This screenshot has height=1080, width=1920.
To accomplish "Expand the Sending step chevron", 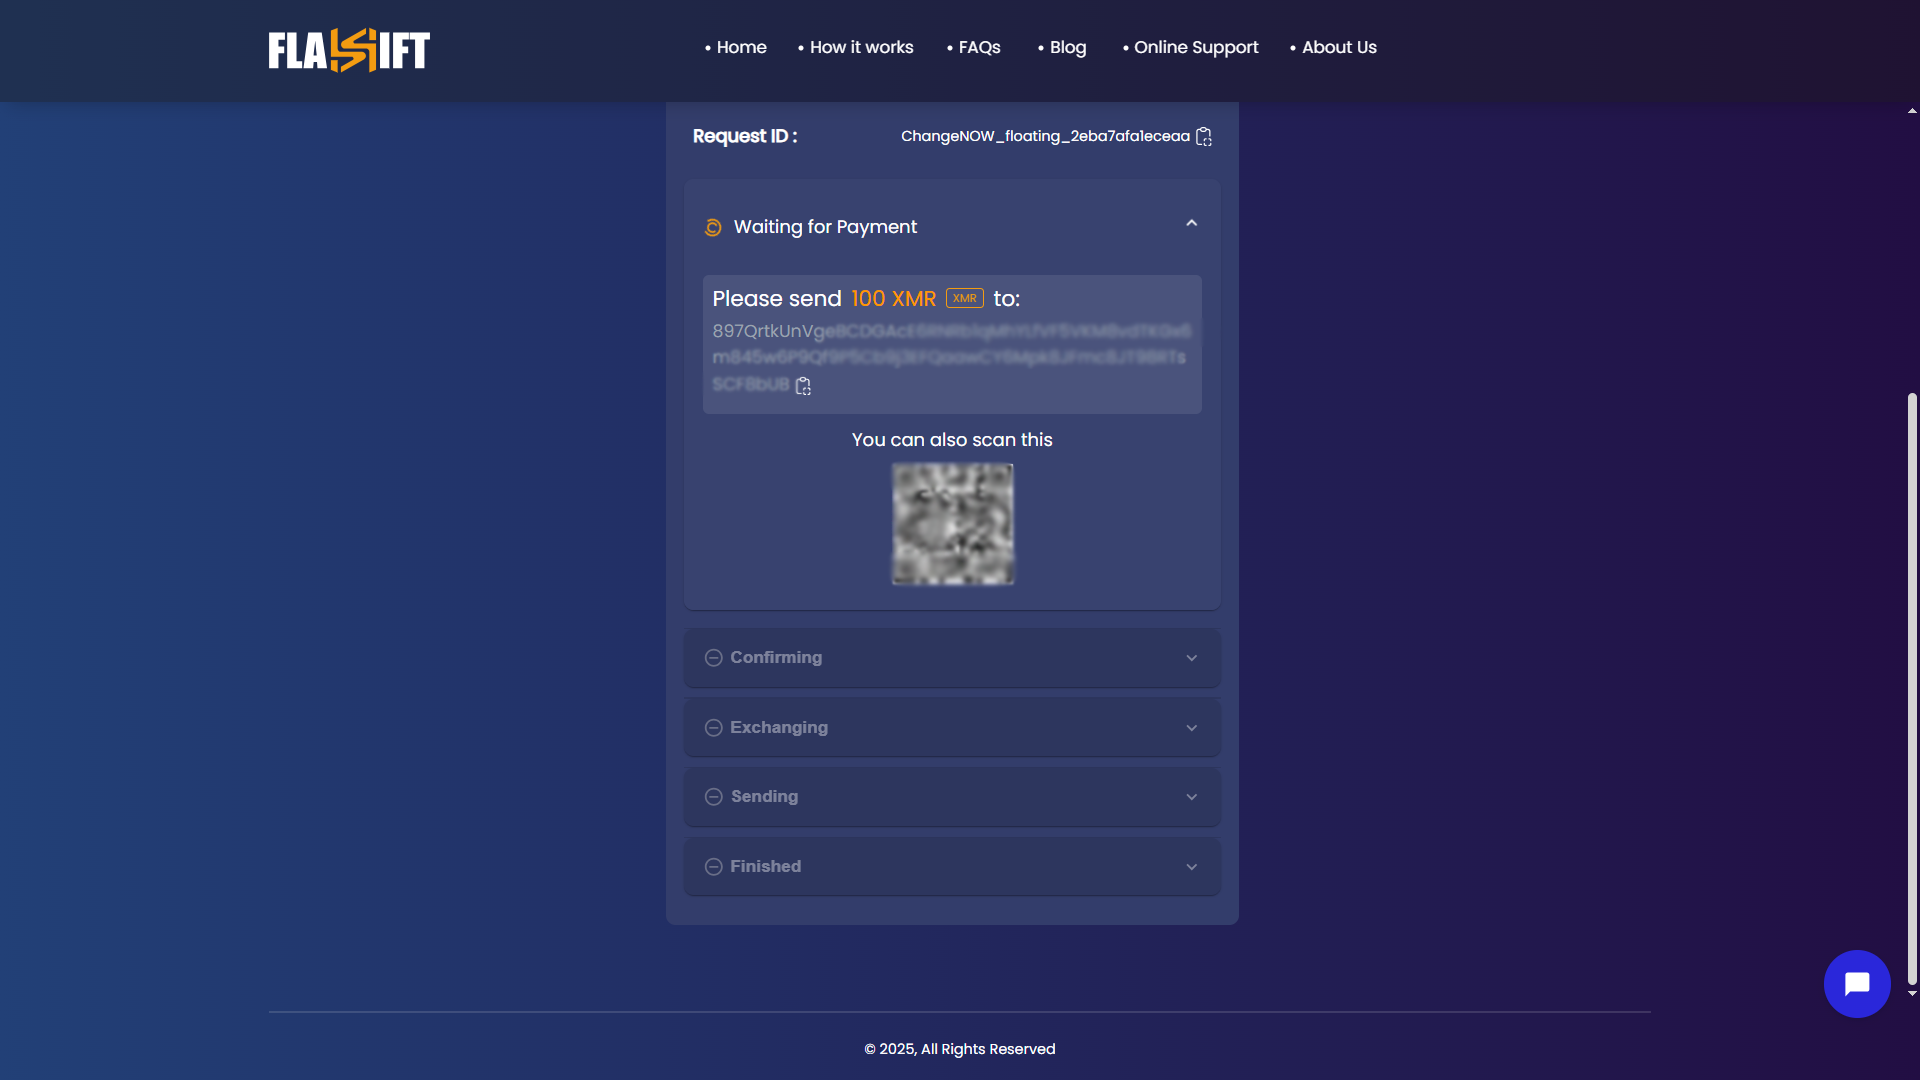I will (x=1191, y=797).
